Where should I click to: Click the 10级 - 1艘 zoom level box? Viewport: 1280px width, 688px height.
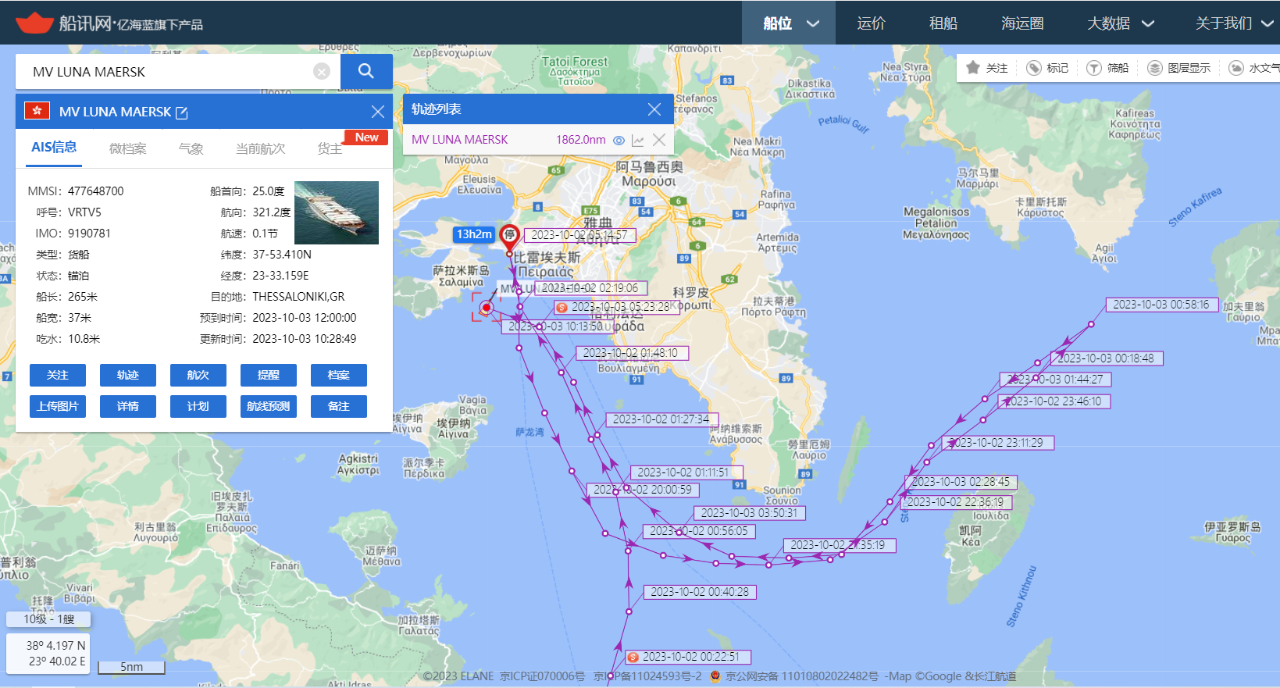point(46,620)
